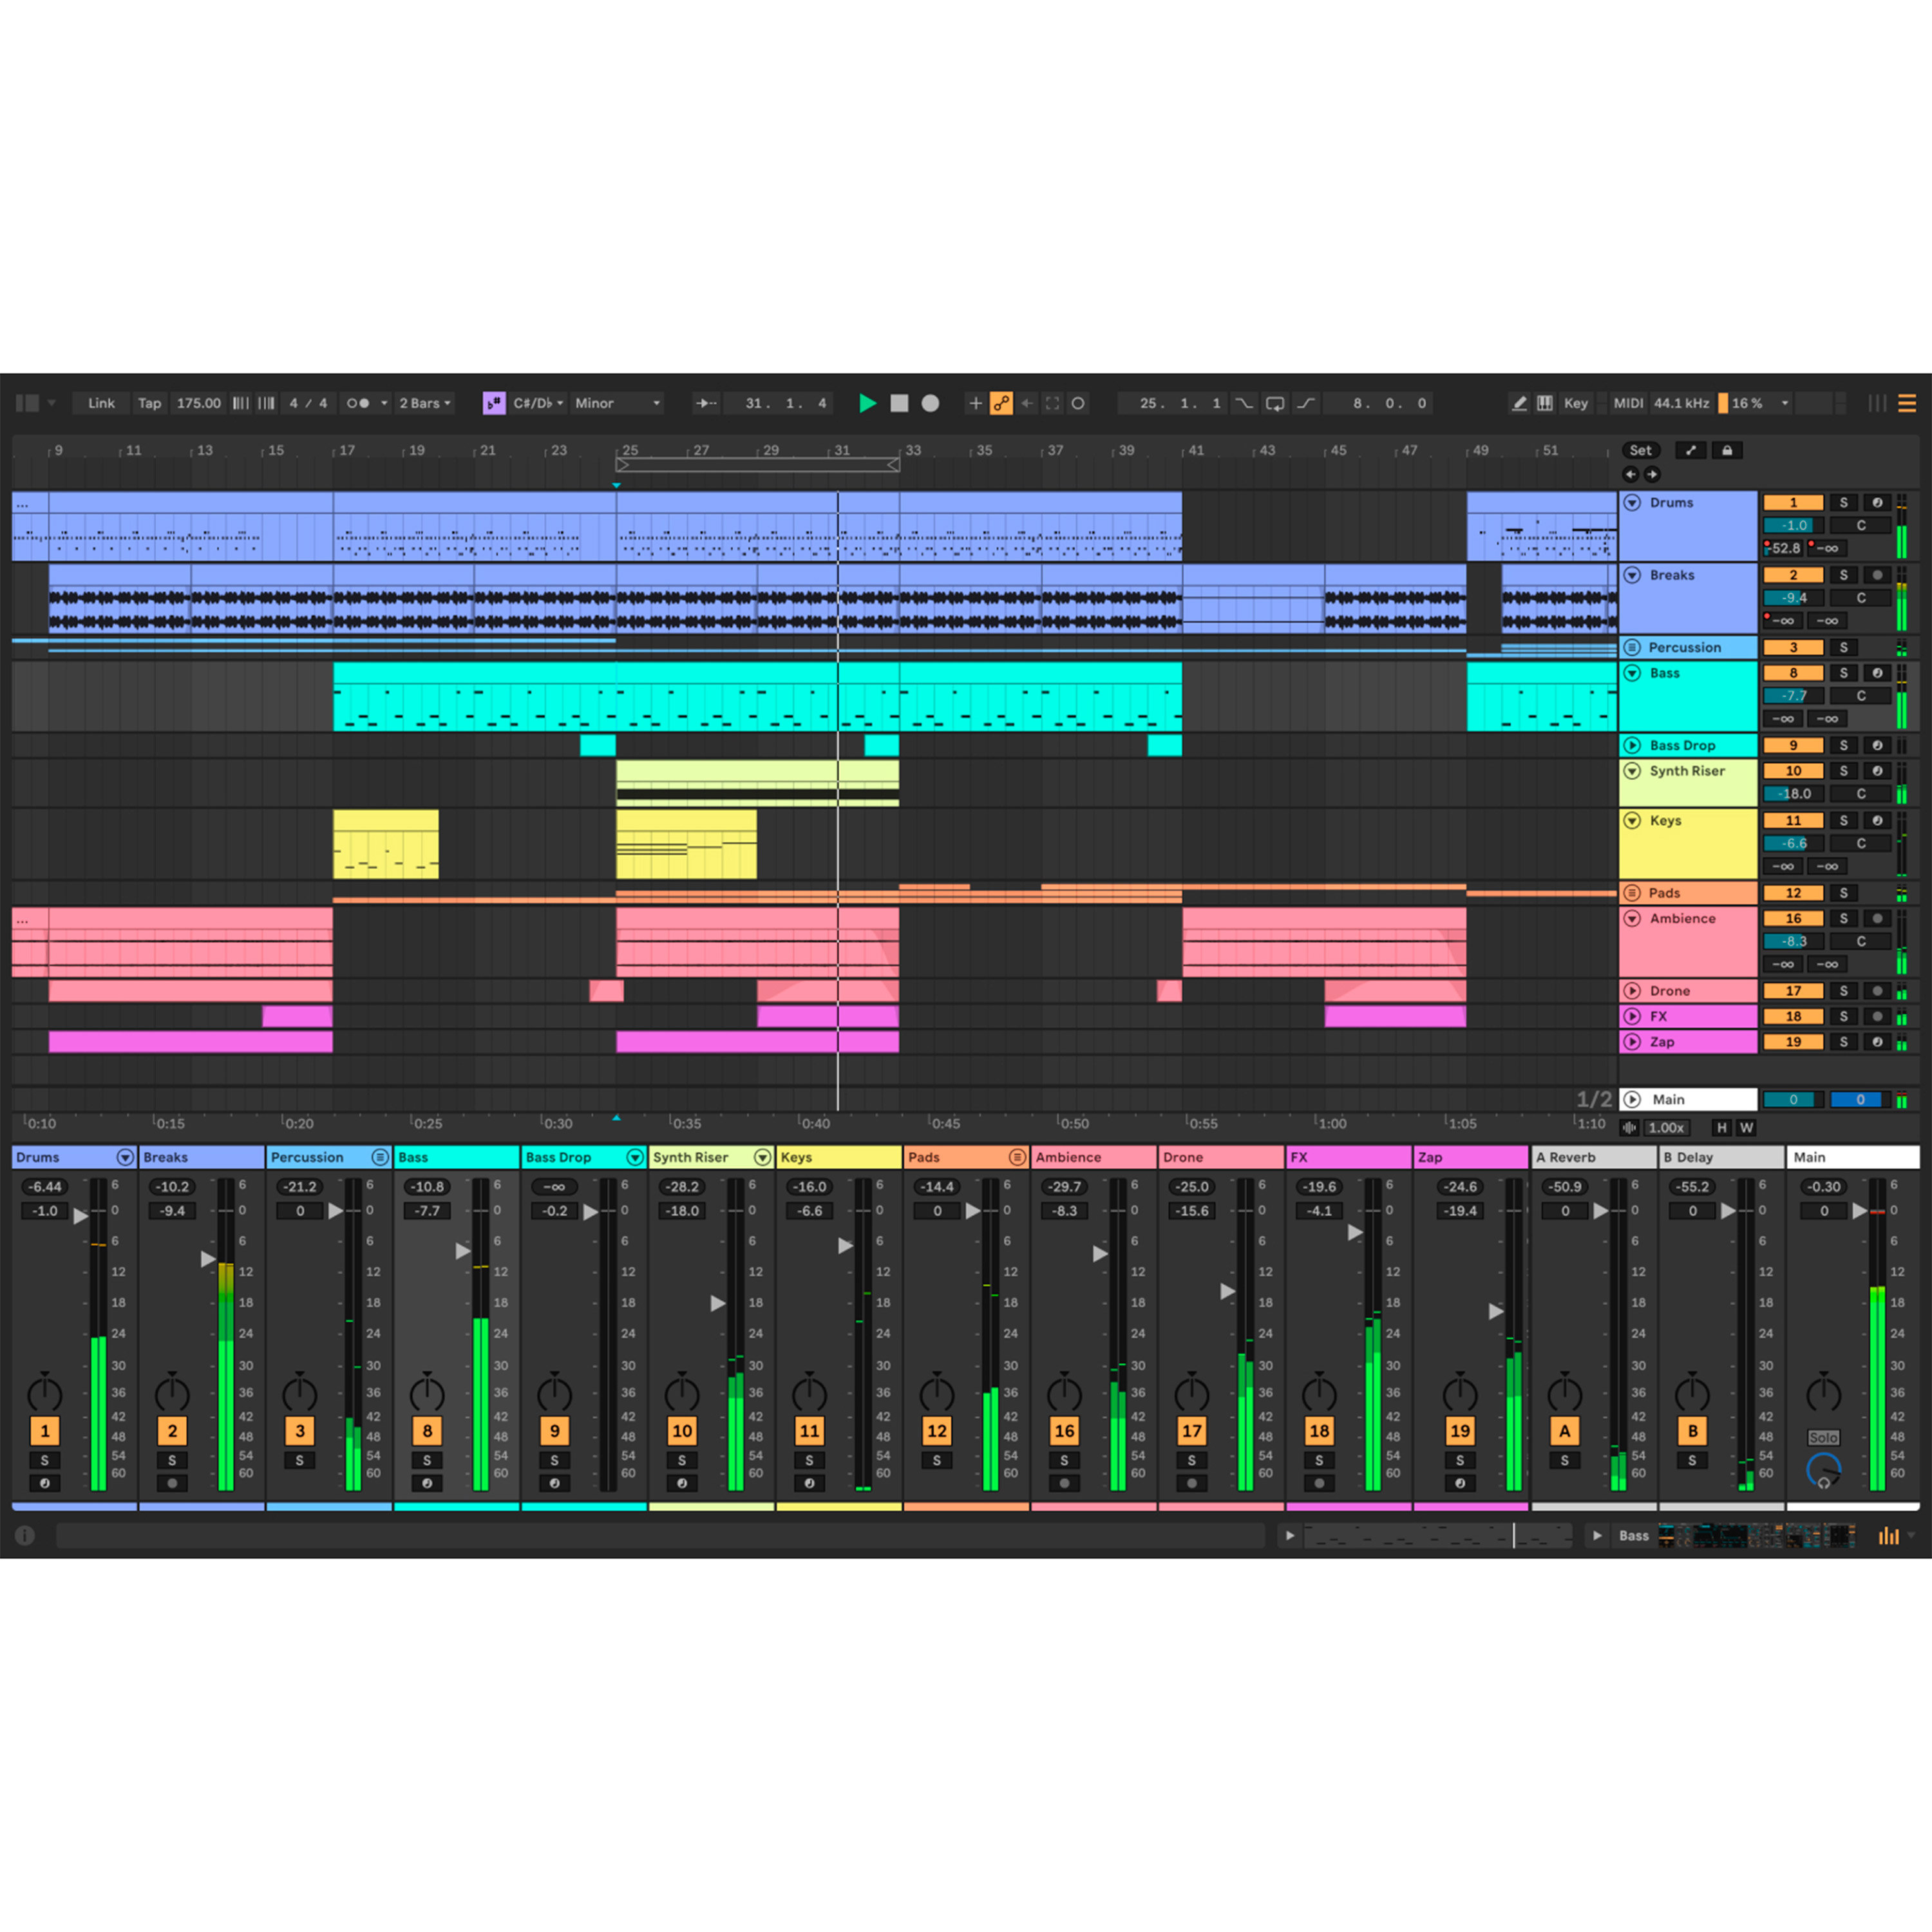Screen dimensions: 1932x1932
Task: Click the Tap tempo button
Action: (x=150, y=403)
